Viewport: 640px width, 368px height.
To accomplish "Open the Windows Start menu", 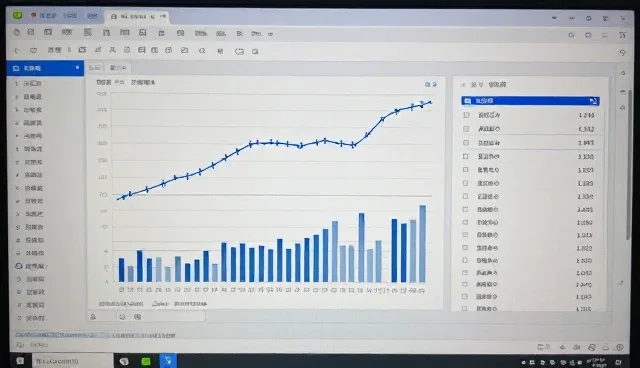I will pos(20,361).
